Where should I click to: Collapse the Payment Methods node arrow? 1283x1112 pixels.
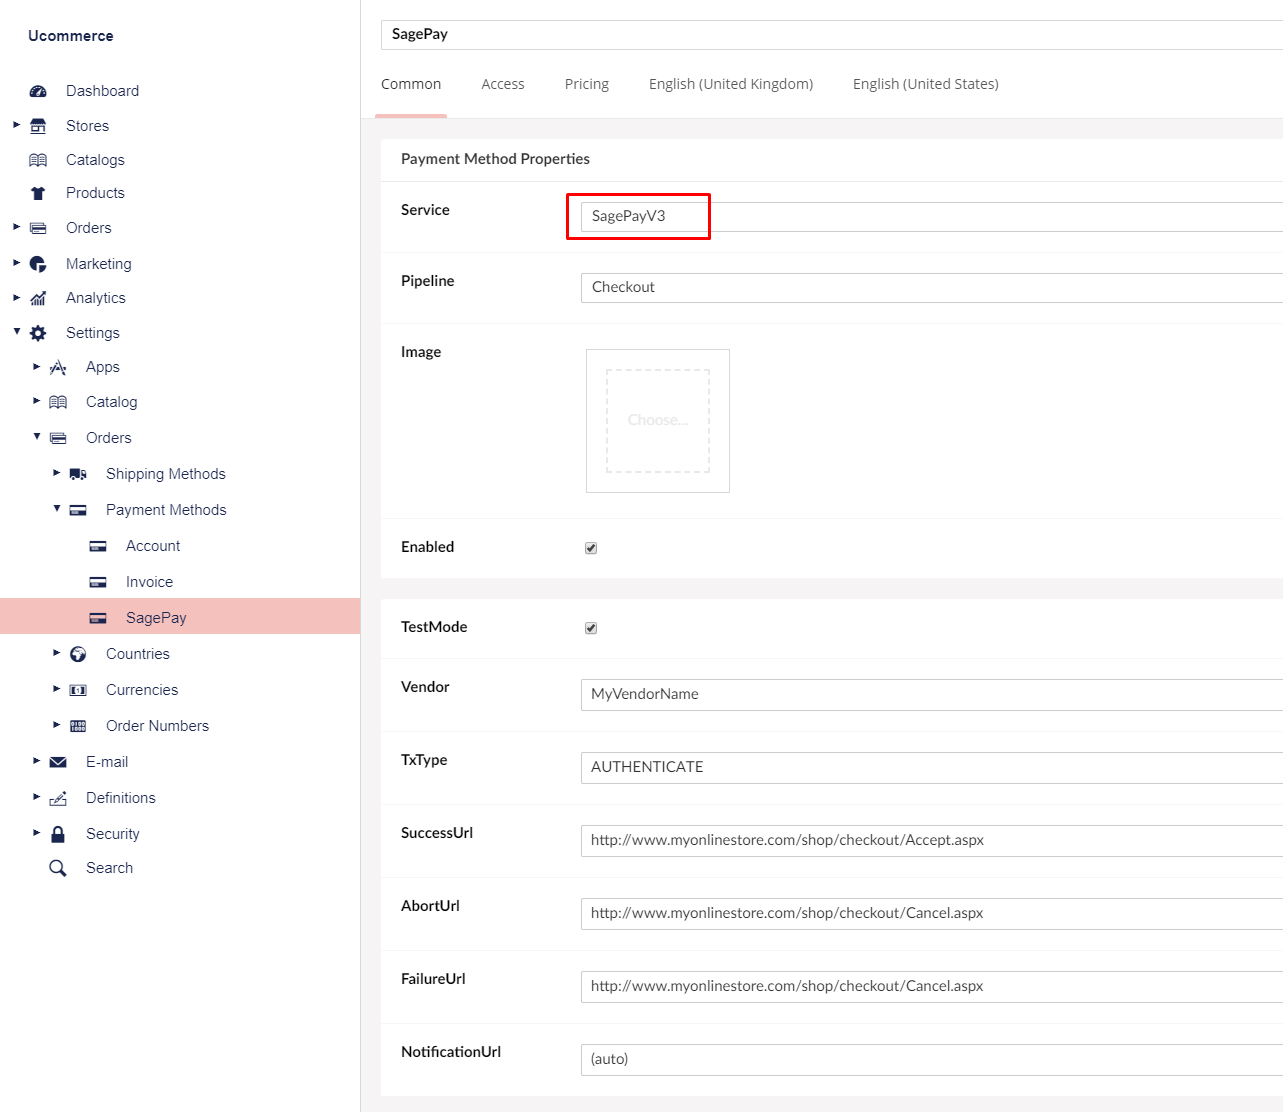[56, 508]
